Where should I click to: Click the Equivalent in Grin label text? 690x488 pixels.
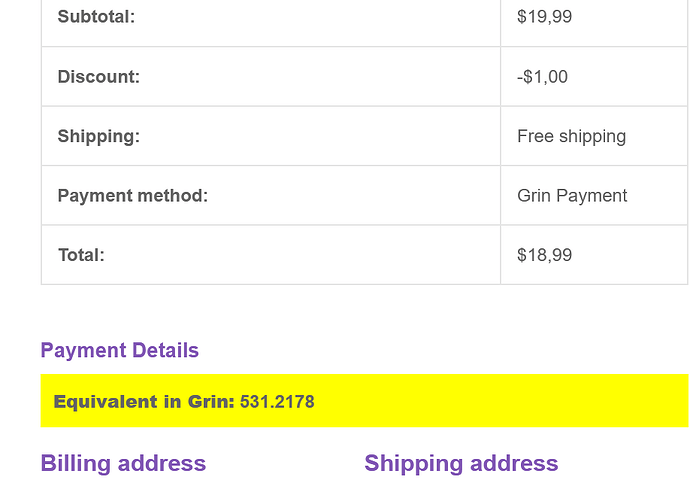[x=144, y=402]
